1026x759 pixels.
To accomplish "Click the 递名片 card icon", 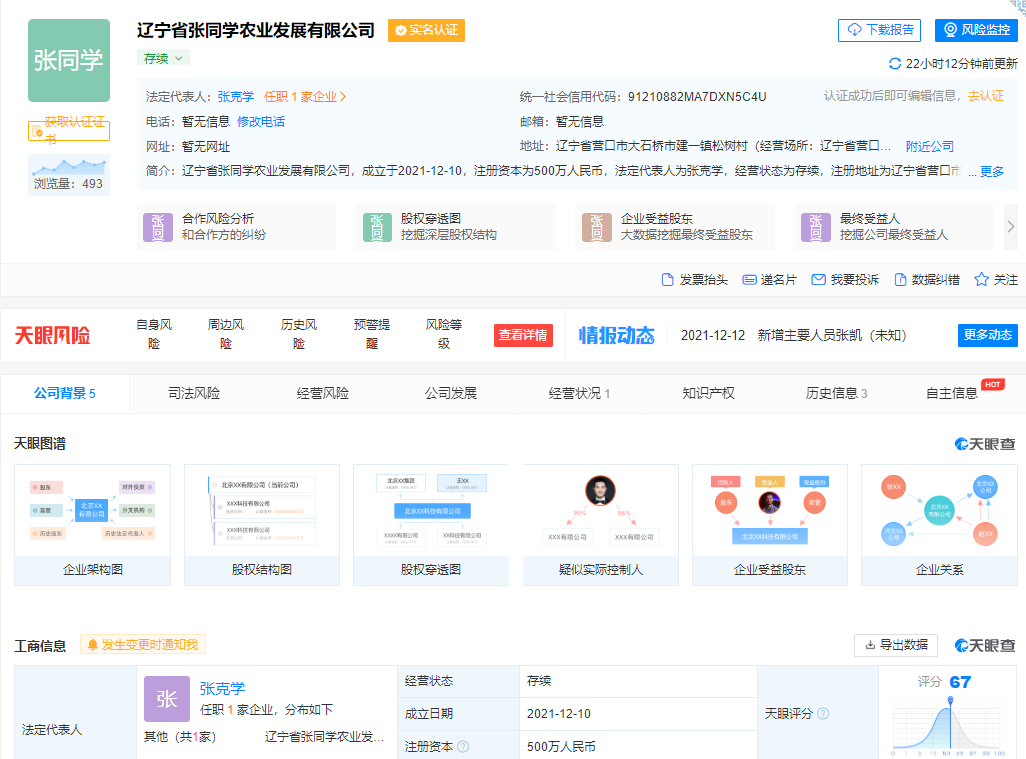I will click(x=749, y=279).
